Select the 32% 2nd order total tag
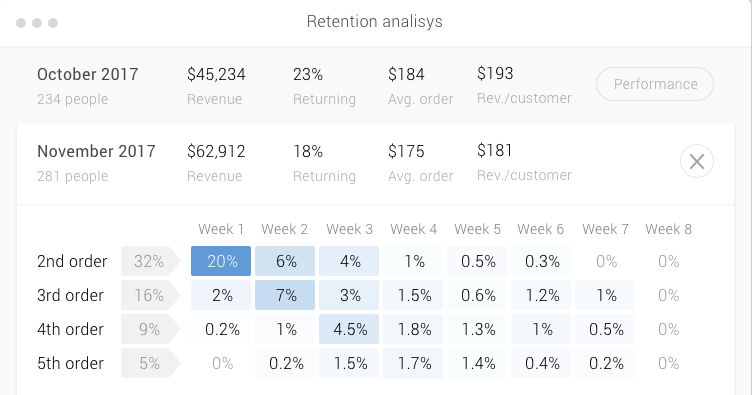Viewport: 752px width, 395px height. pyautogui.click(x=150, y=261)
